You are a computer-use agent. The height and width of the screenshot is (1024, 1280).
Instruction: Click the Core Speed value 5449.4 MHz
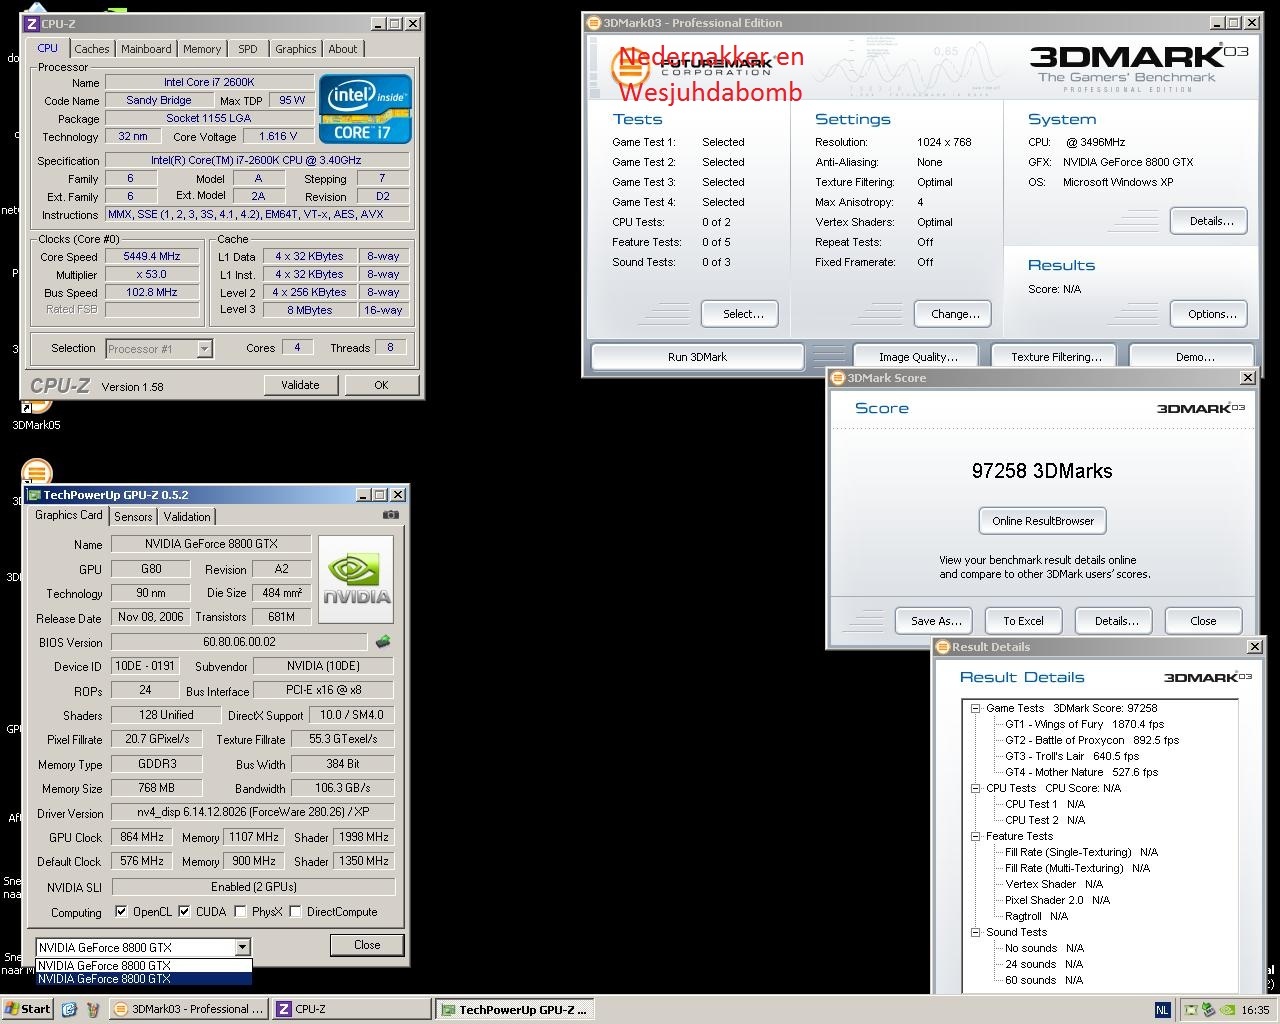(x=152, y=257)
